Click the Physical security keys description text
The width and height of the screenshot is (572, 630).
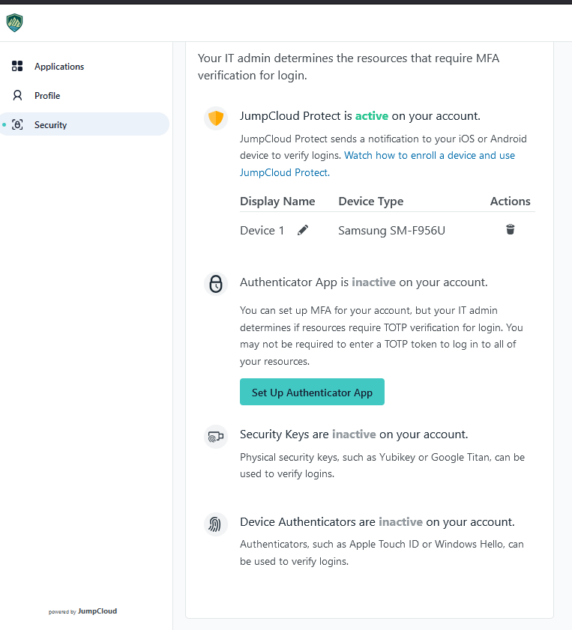[x=382, y=465]
